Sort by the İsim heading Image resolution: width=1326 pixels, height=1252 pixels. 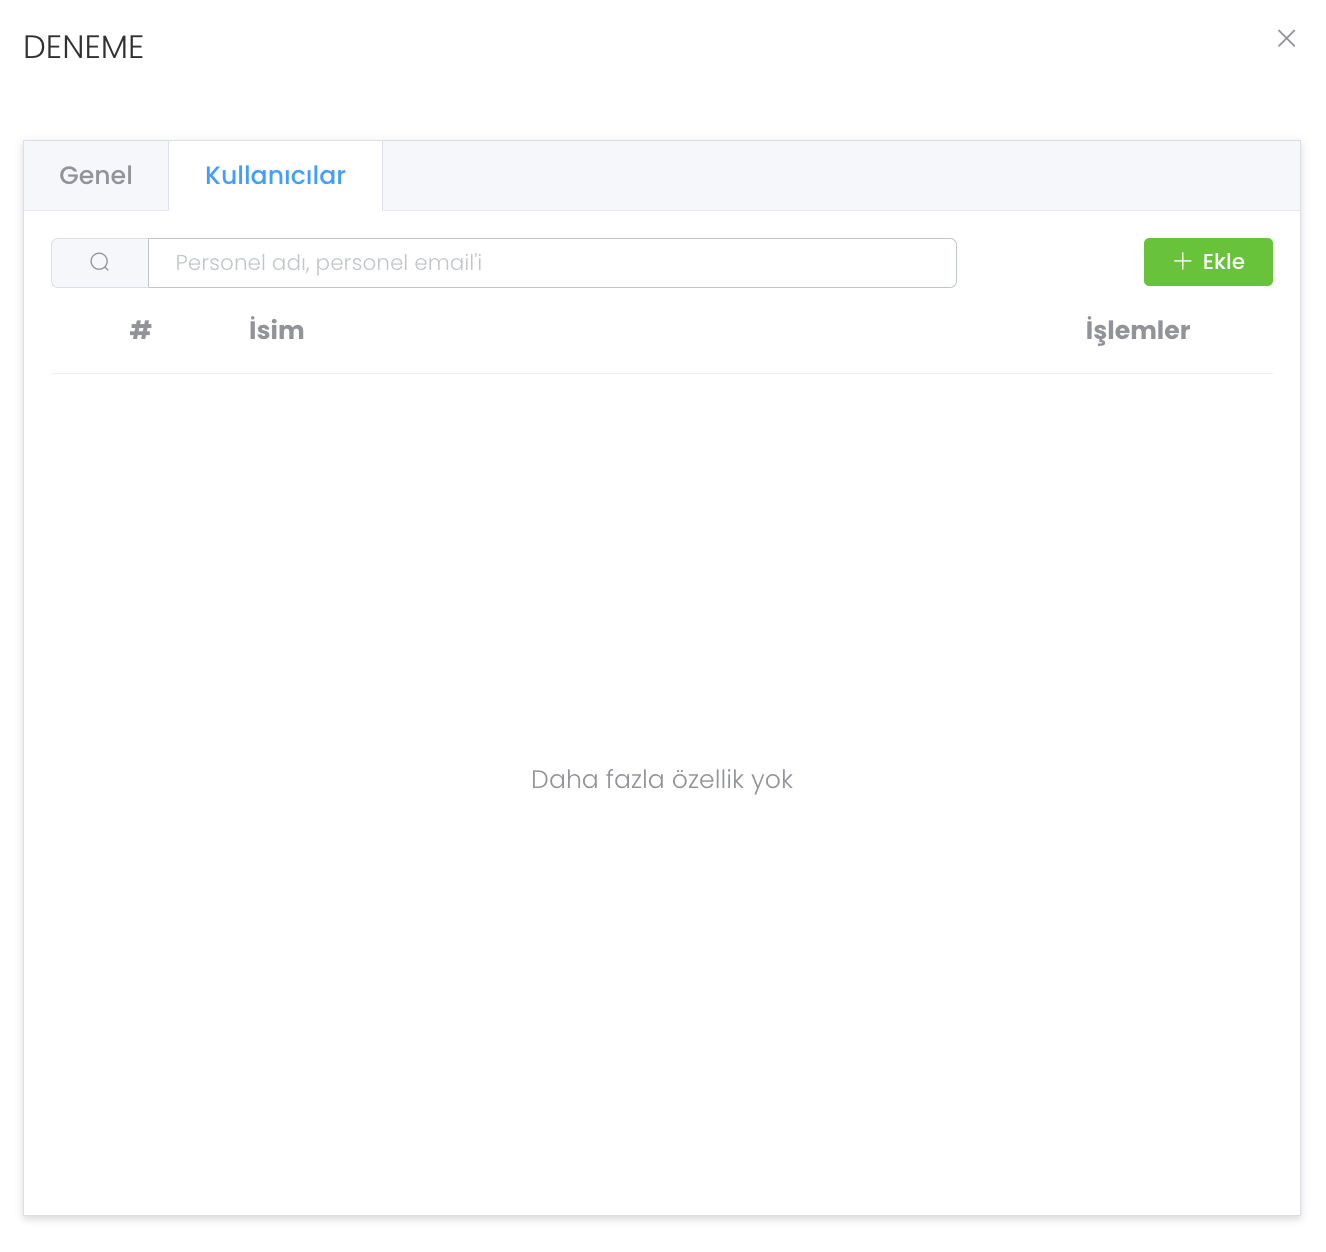coord(276,330)
